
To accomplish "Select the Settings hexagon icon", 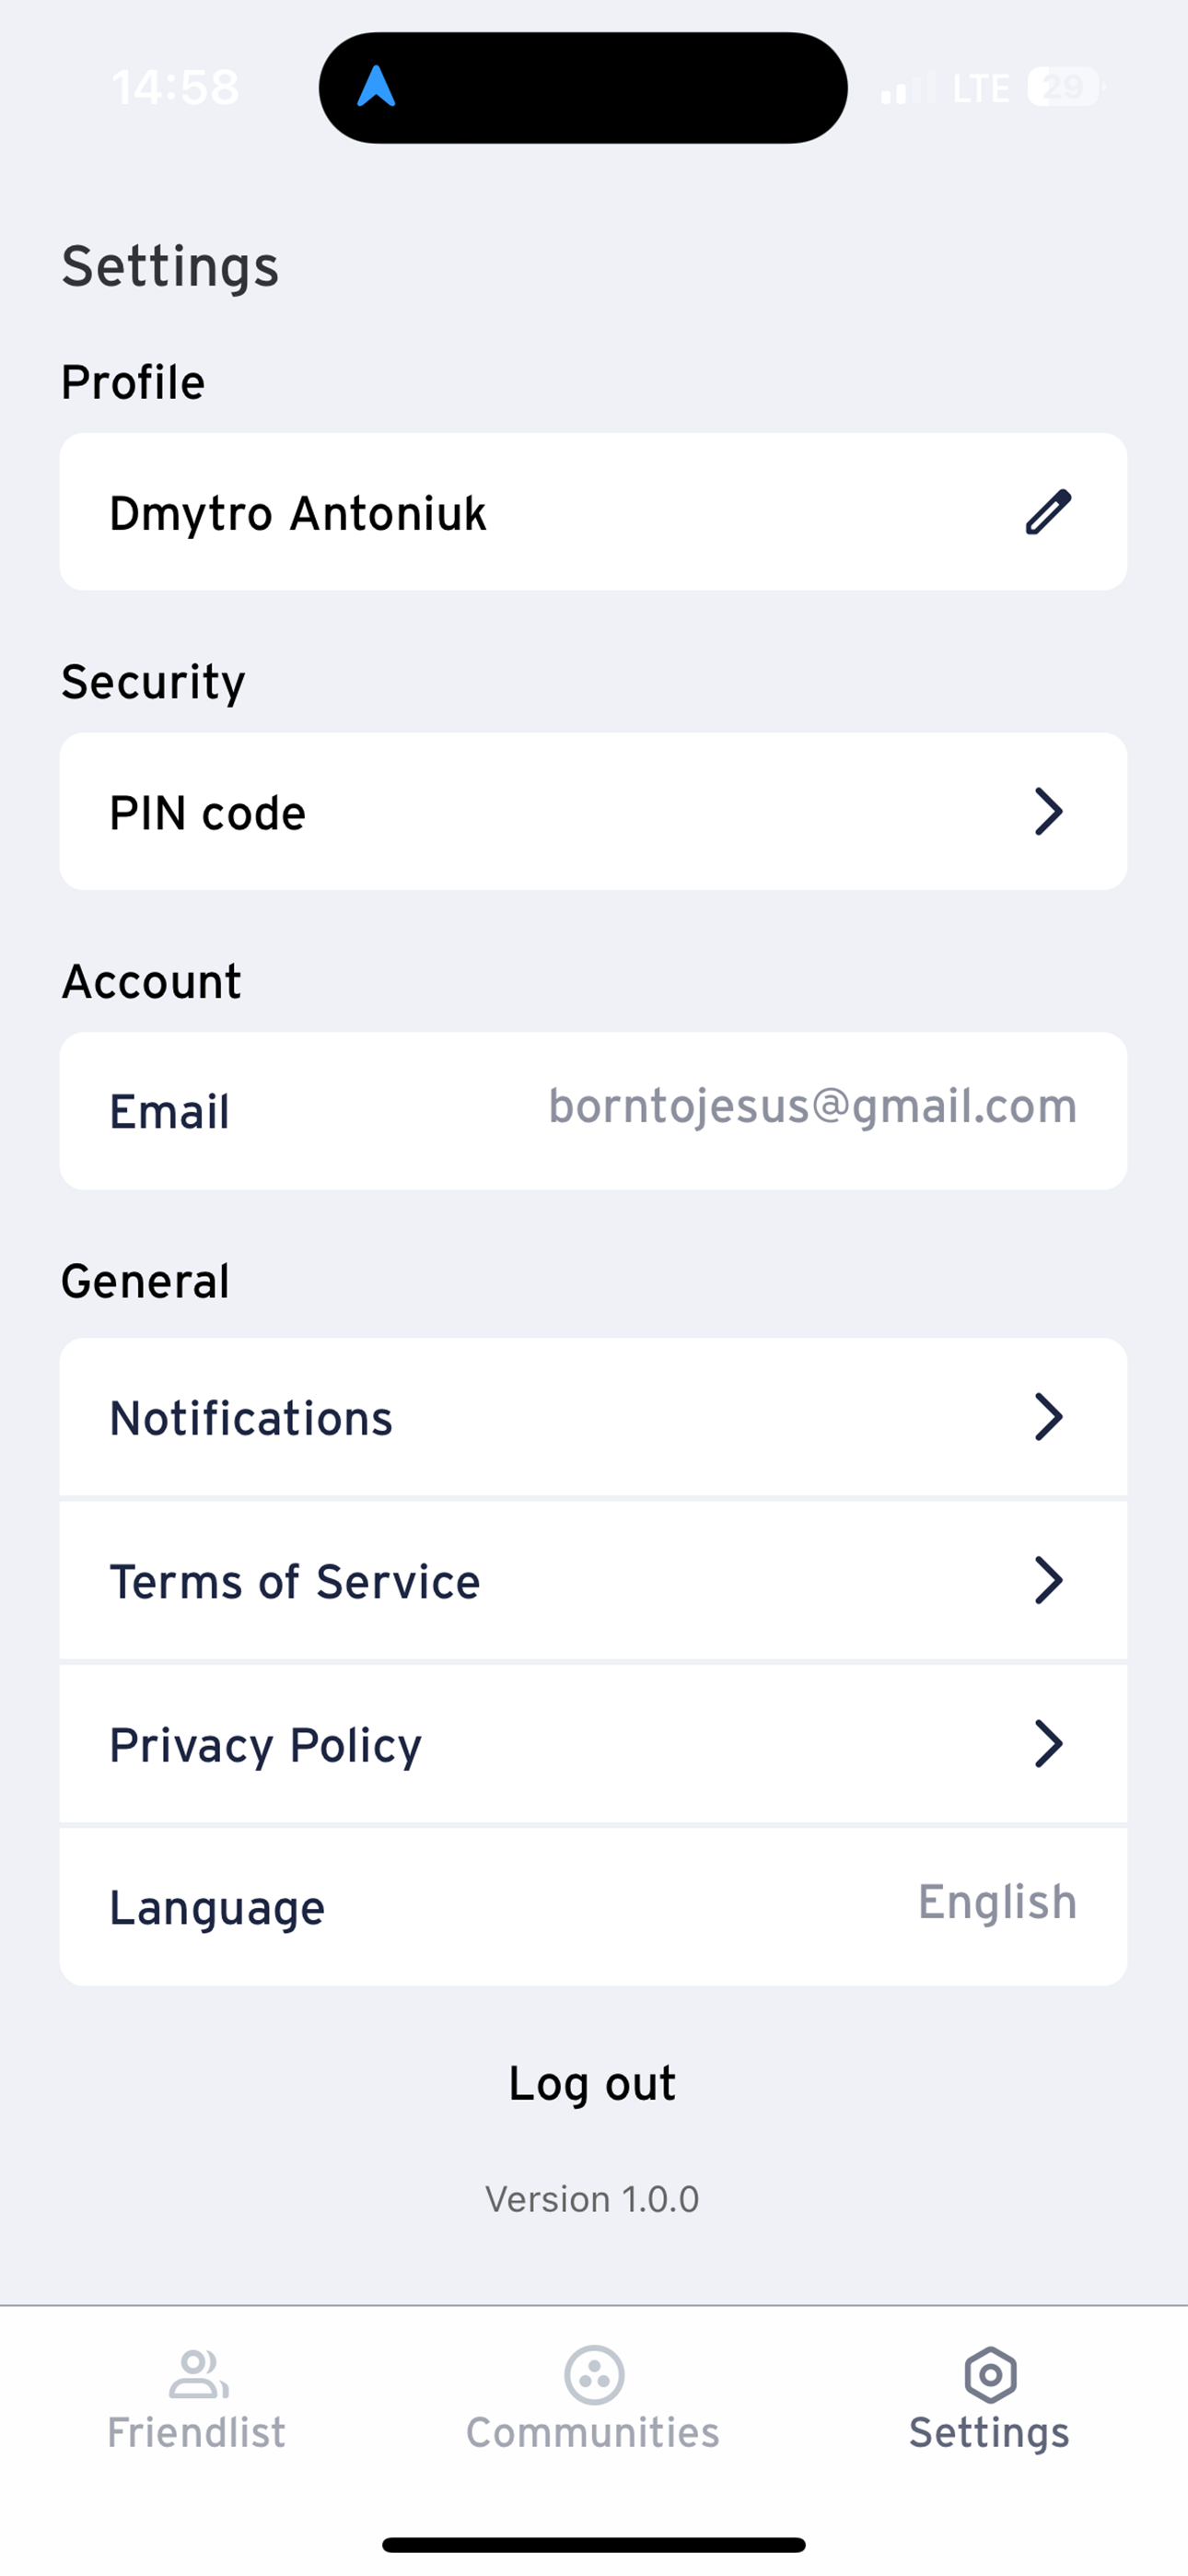I will 990,2375.
